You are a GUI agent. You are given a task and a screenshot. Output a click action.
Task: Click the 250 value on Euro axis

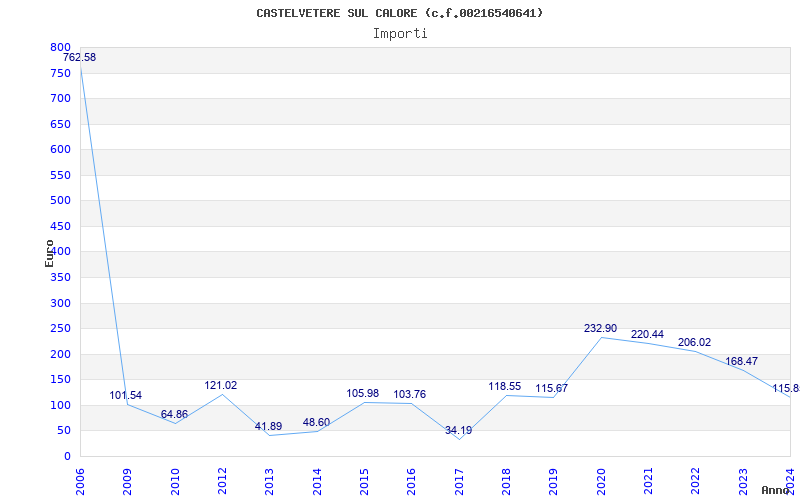[60, 329]
